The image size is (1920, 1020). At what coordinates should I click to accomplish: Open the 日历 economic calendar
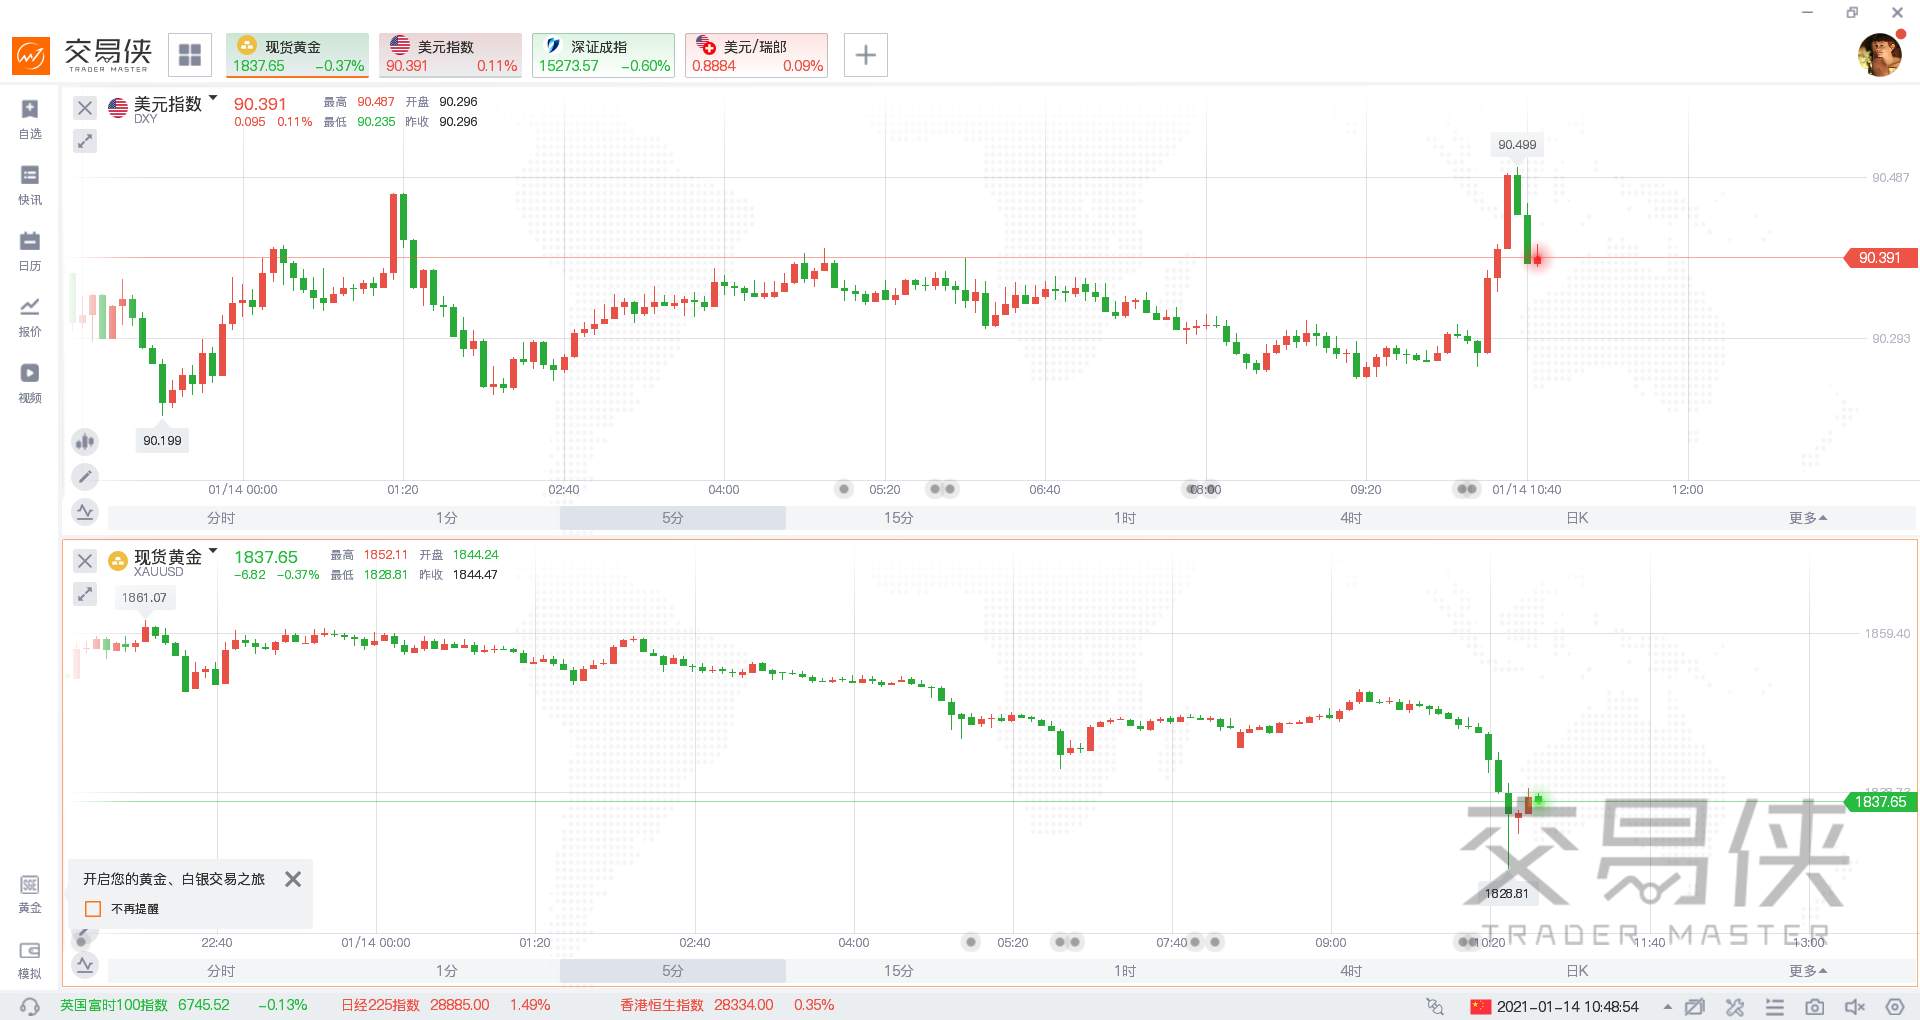point(30,249)
